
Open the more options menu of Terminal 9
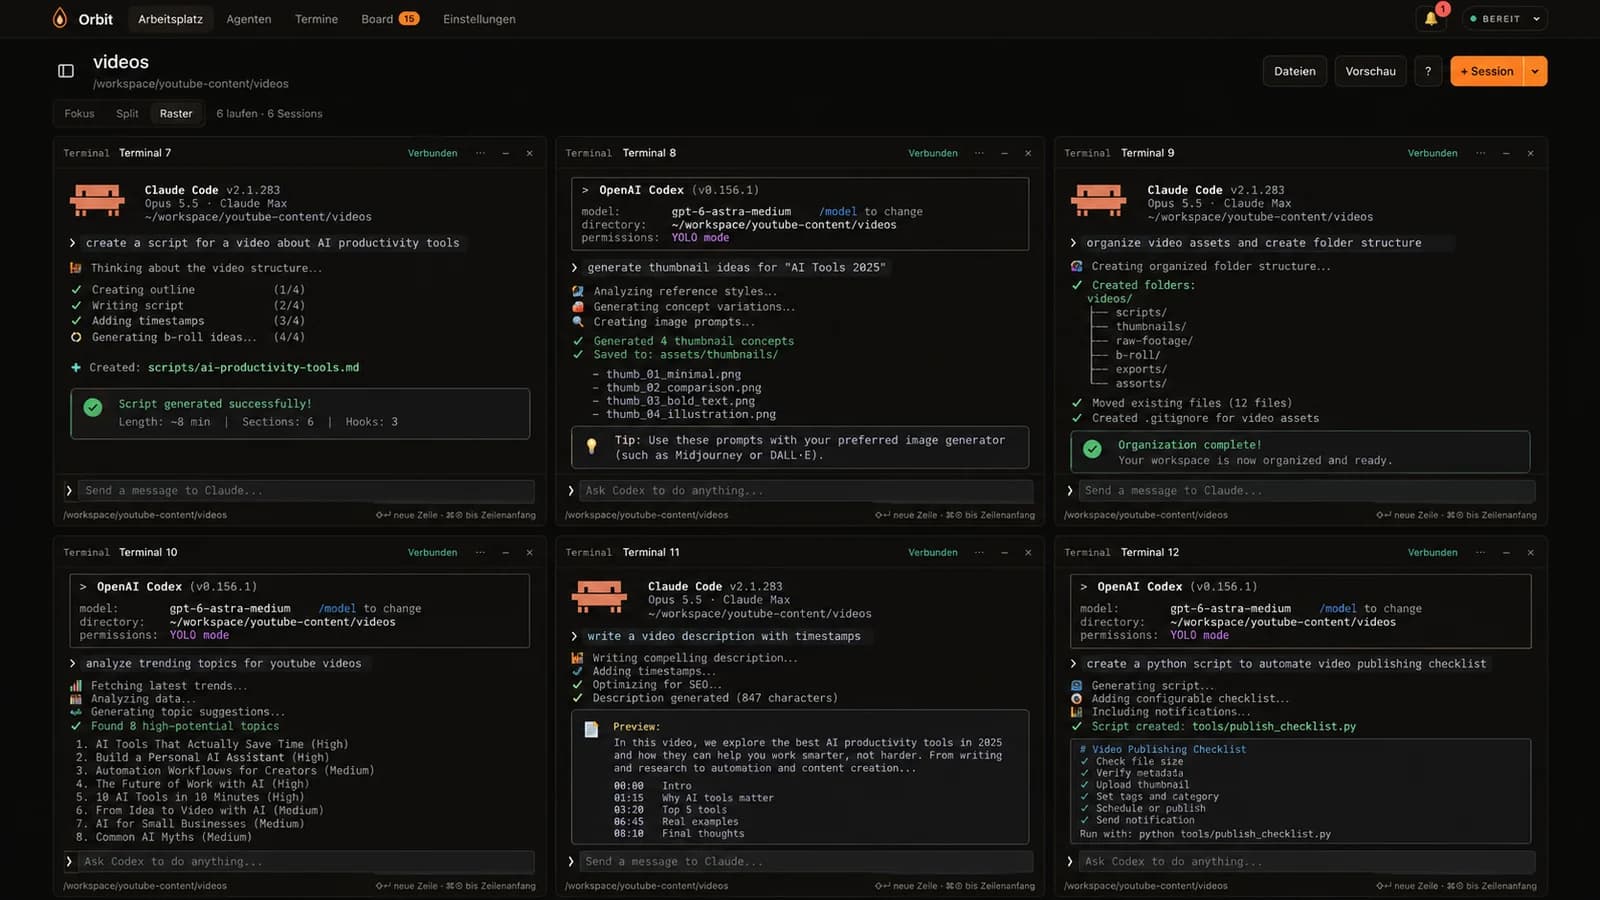pyautogui.click(x=1480, y=153)
